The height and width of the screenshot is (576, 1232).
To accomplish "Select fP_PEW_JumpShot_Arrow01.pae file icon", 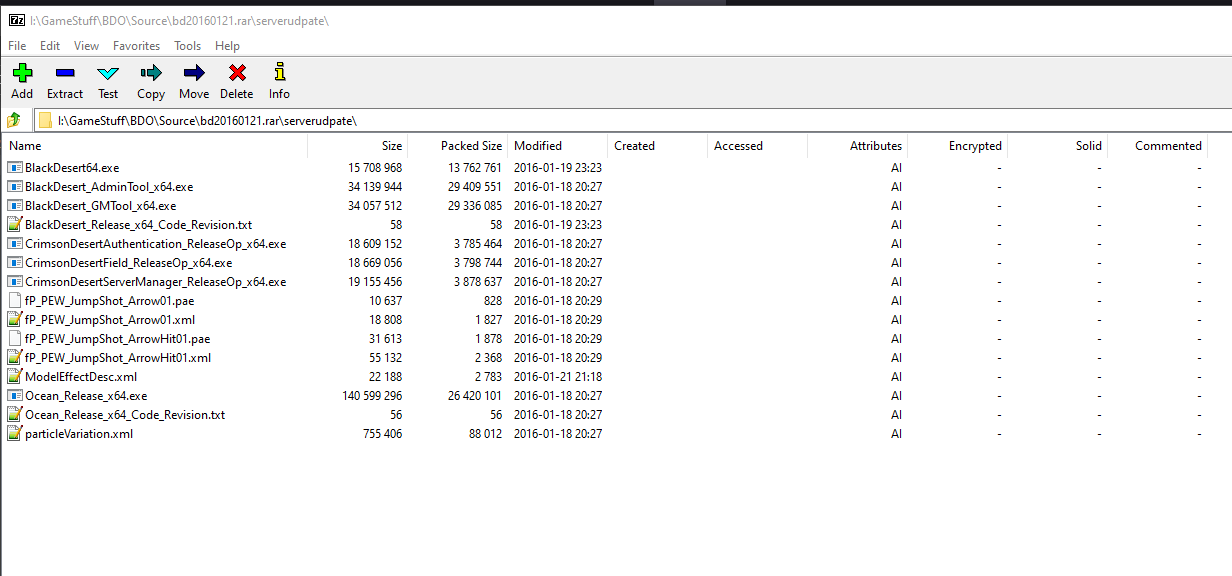I will (x=14, y=301).
